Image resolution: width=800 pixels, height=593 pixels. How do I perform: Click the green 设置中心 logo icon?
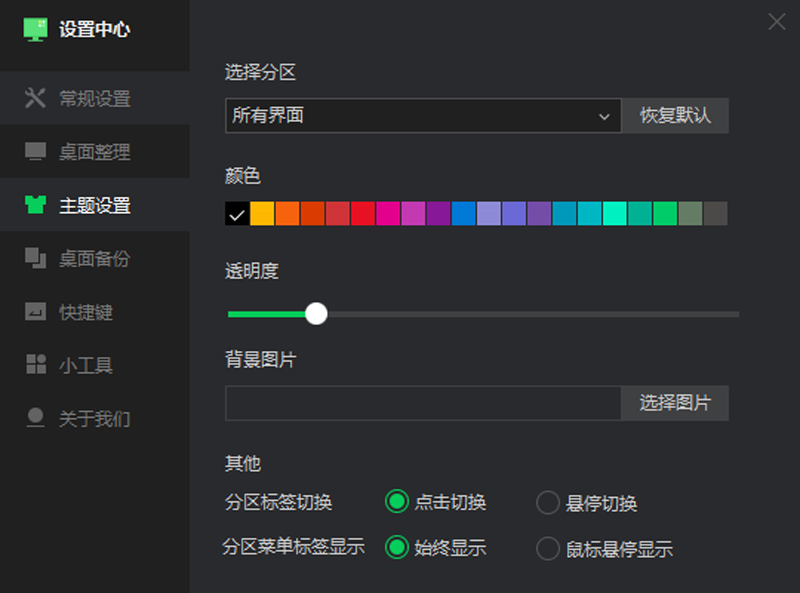(35, 29)
